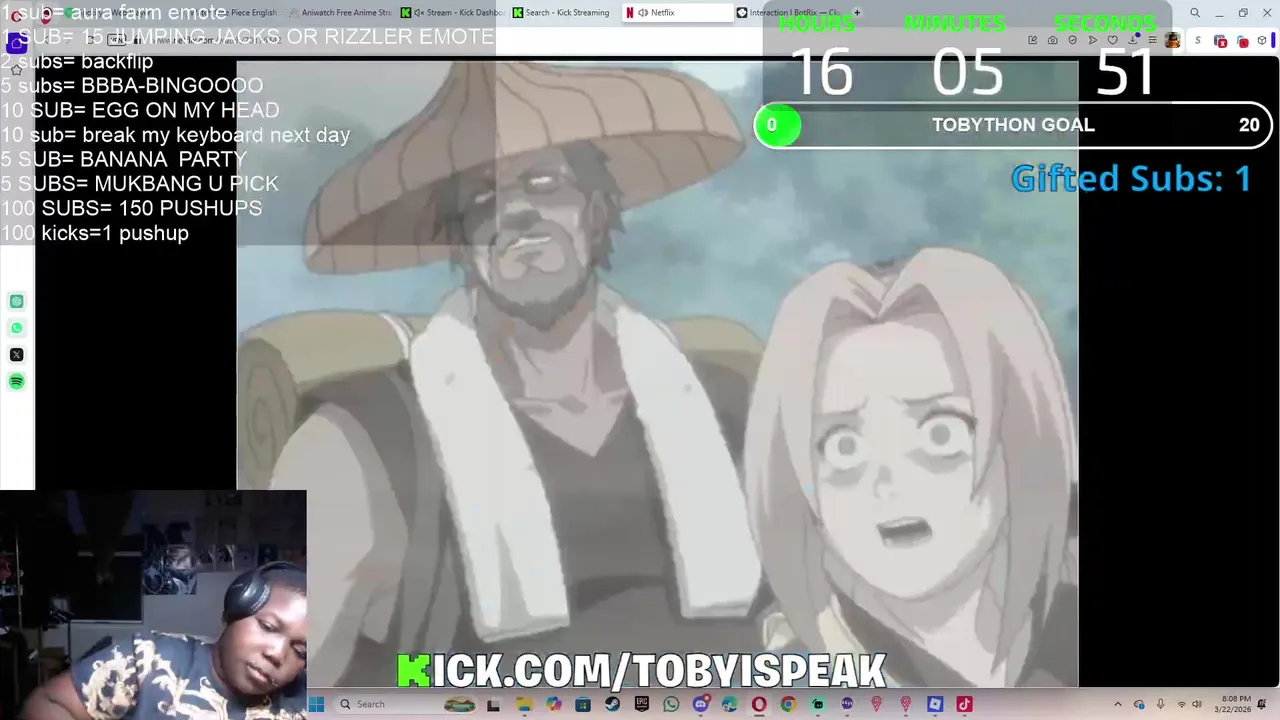This screenshot has height=720, width=1280.
Task: Open Opera browser from the taskbar
Action: (759, 705)
